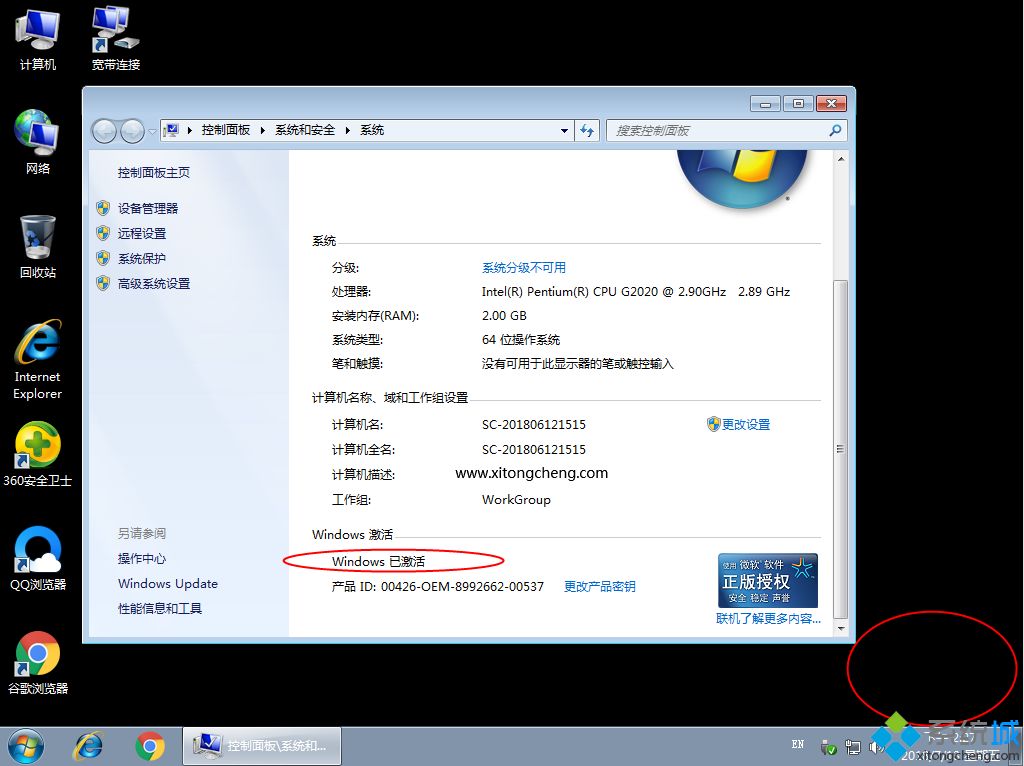
Task: Click the 正版授权 genuine Windows logo
Action: point(768,578)
